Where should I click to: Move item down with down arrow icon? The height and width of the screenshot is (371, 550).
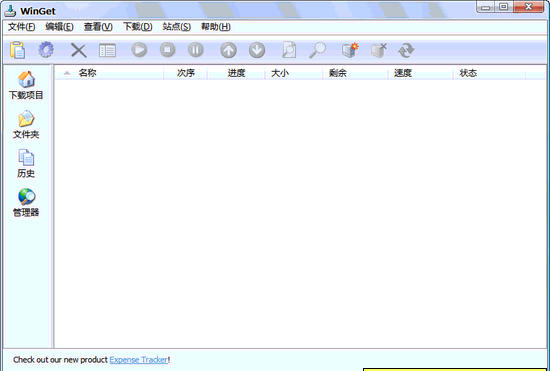tap(257, 50)
